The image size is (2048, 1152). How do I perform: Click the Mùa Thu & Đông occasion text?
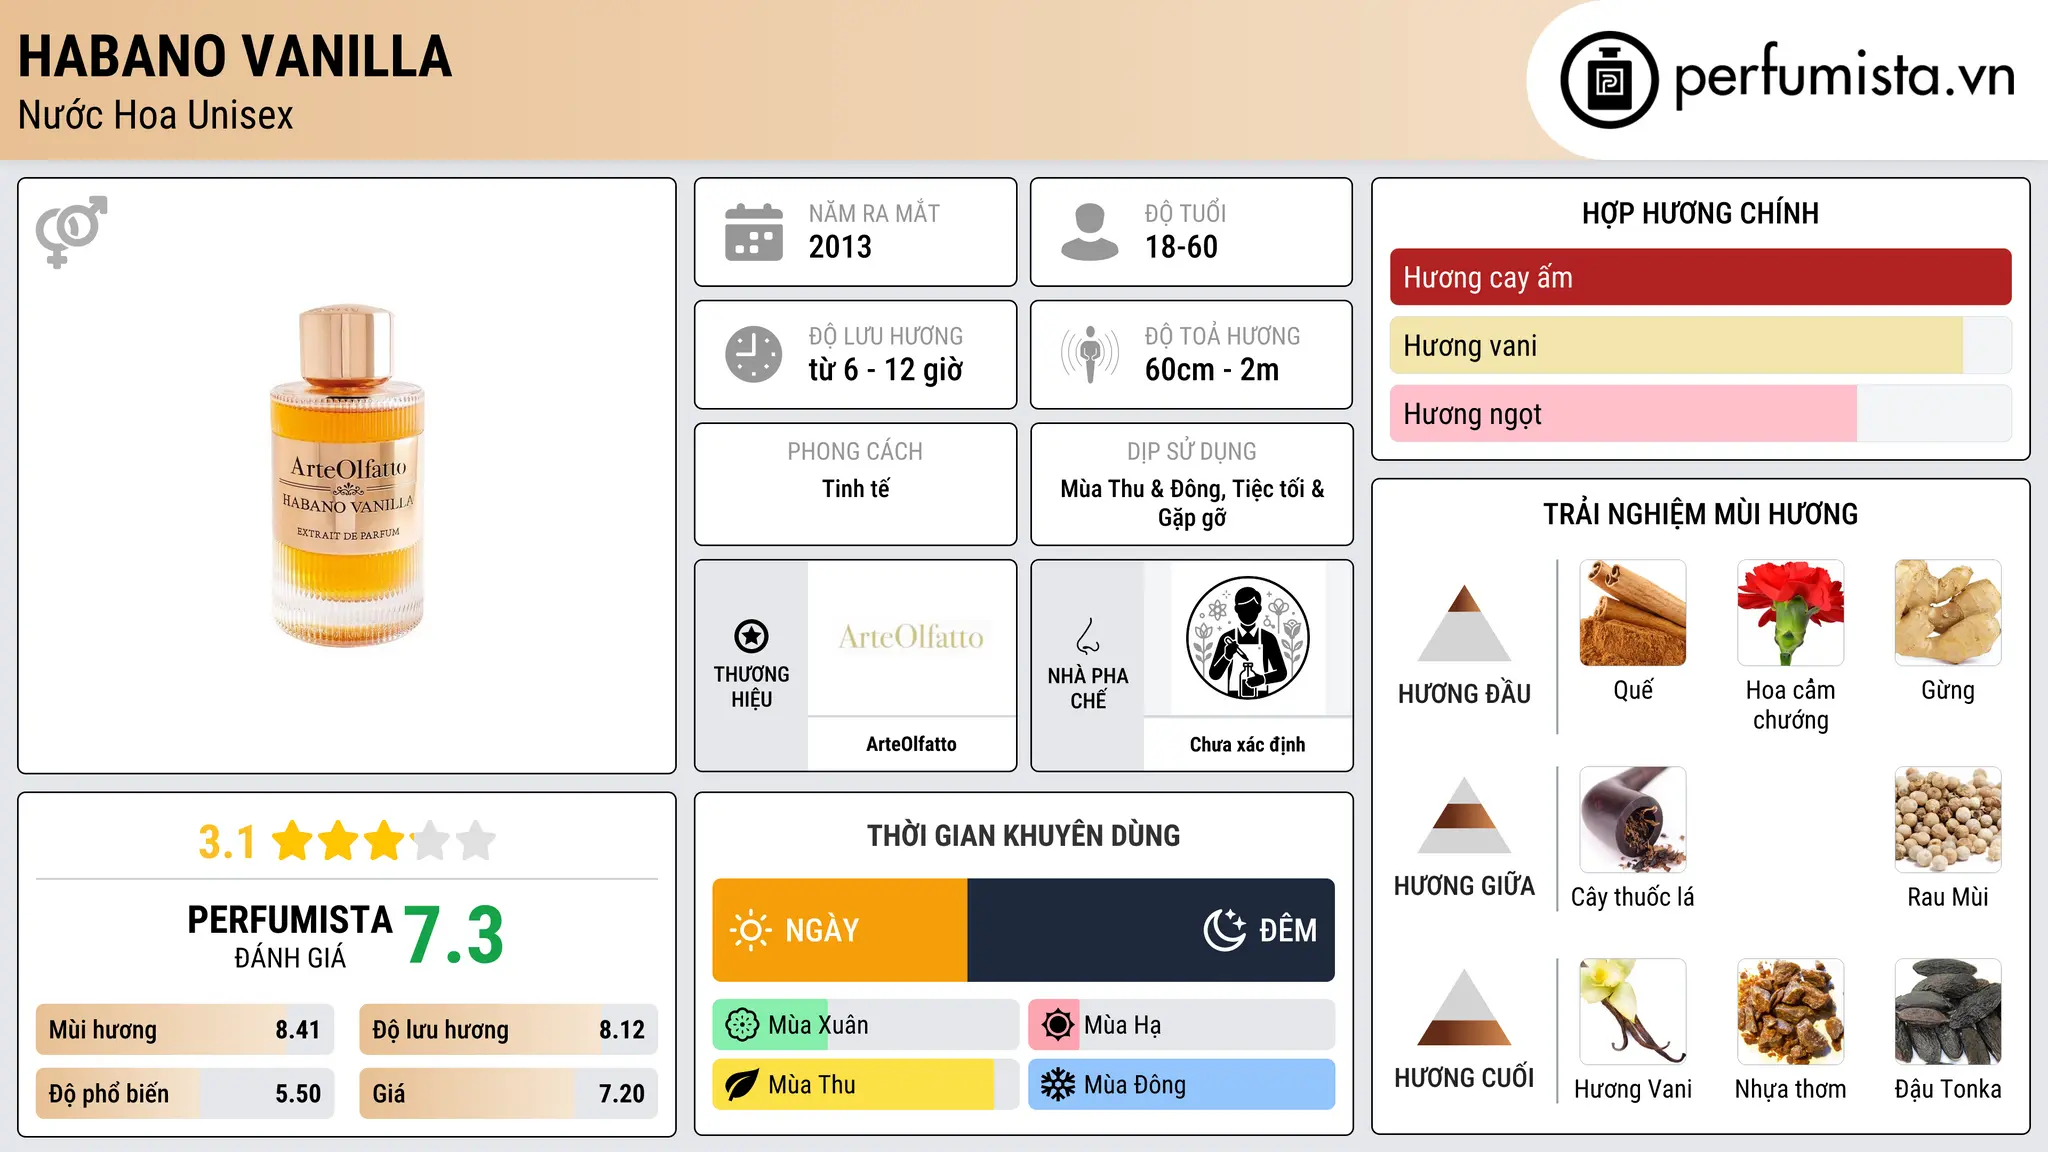[1192, 503]
